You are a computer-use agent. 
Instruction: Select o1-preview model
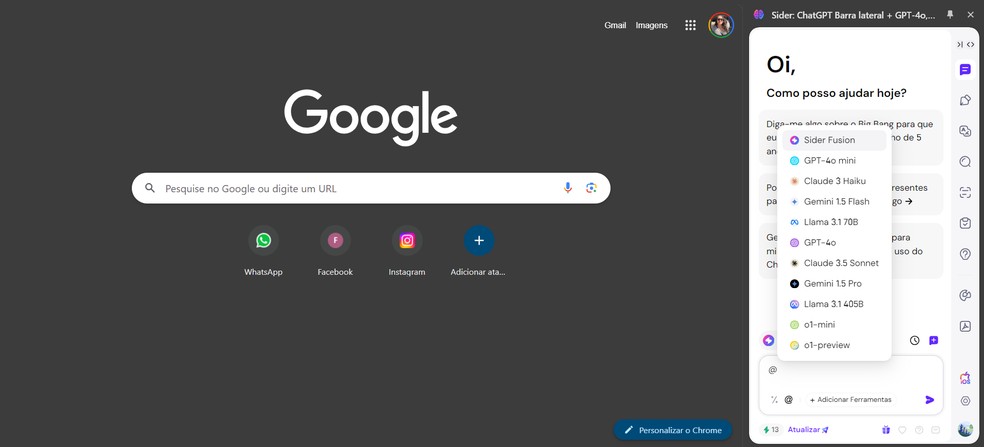click(834, 345)
